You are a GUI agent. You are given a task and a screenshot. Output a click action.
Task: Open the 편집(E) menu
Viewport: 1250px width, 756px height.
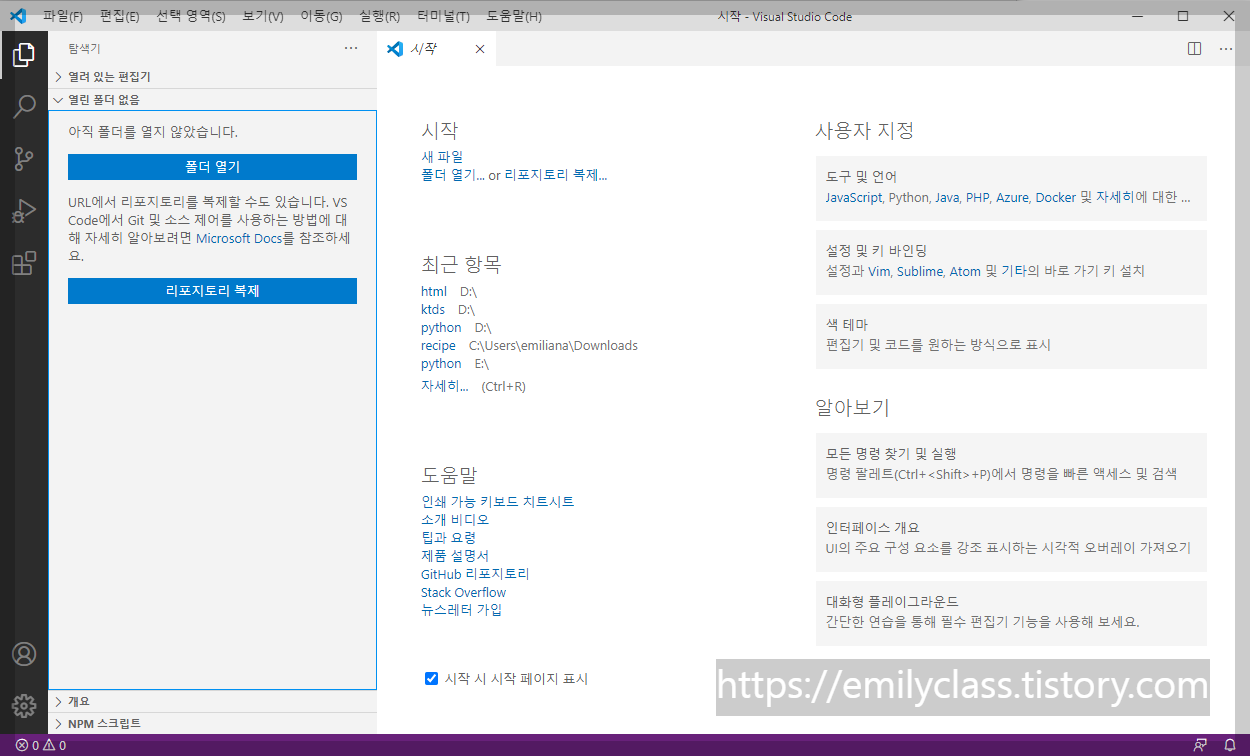point(120,17)
